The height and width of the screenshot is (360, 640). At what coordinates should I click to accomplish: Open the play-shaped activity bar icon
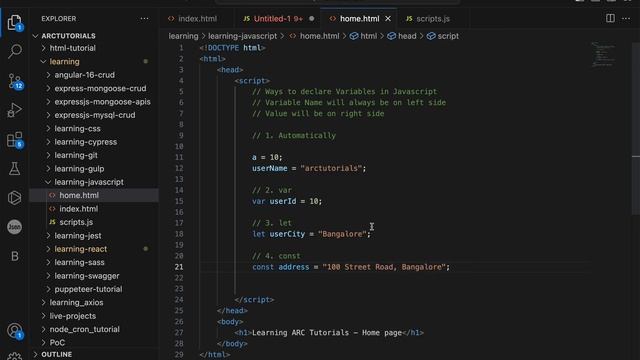tap(14, 198)
